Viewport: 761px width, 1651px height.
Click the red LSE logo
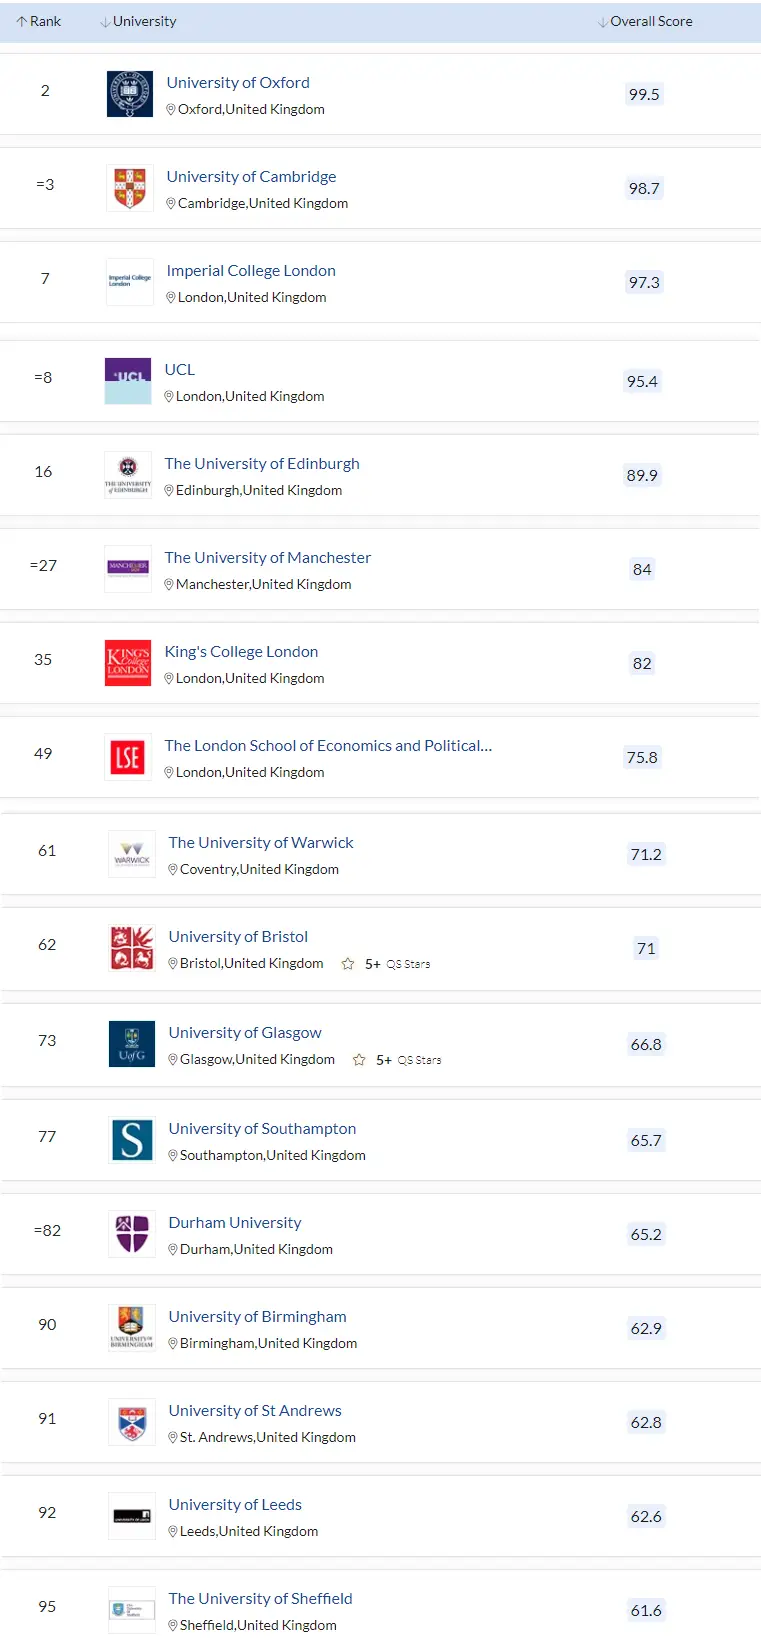point(128,757)
